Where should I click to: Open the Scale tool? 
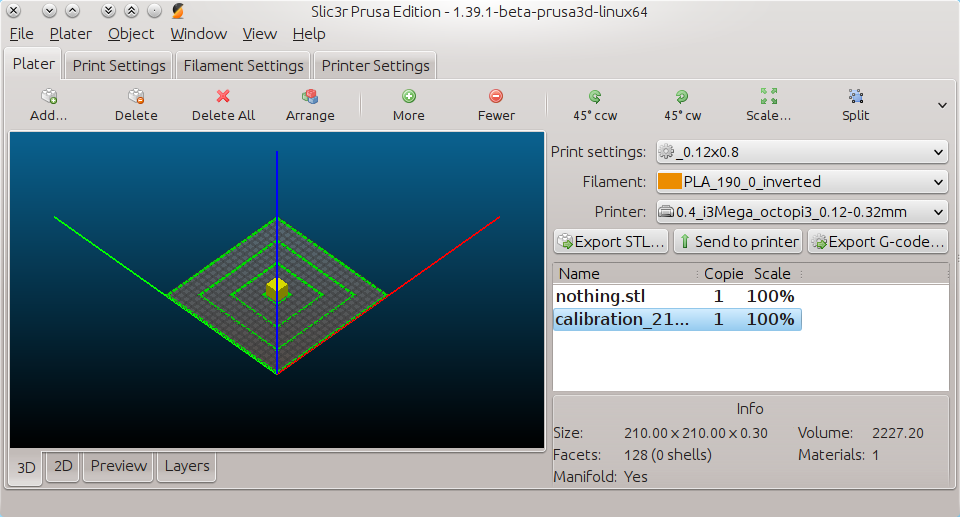click(769, 96)
